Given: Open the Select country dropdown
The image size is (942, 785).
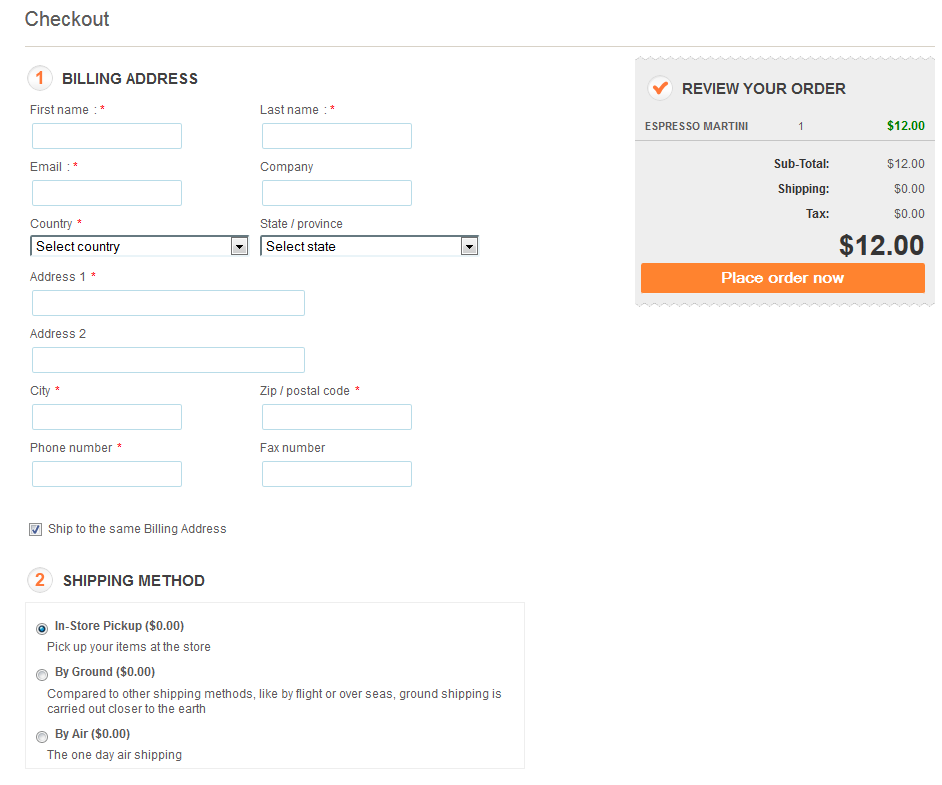Looking at the screenshot, I should click(139, 246).
